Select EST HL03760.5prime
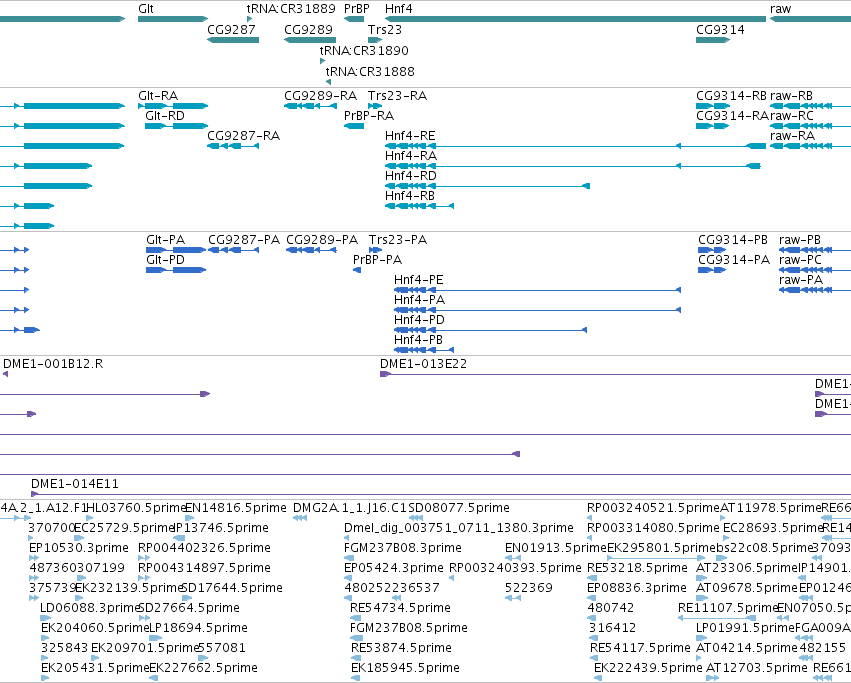 (x=90, y=518)
